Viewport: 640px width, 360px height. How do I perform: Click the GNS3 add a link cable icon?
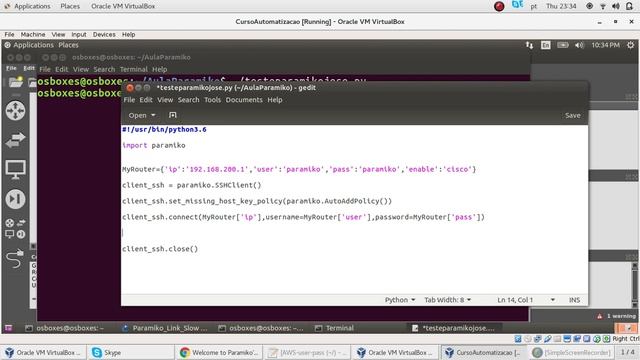(x=15, y=259)
